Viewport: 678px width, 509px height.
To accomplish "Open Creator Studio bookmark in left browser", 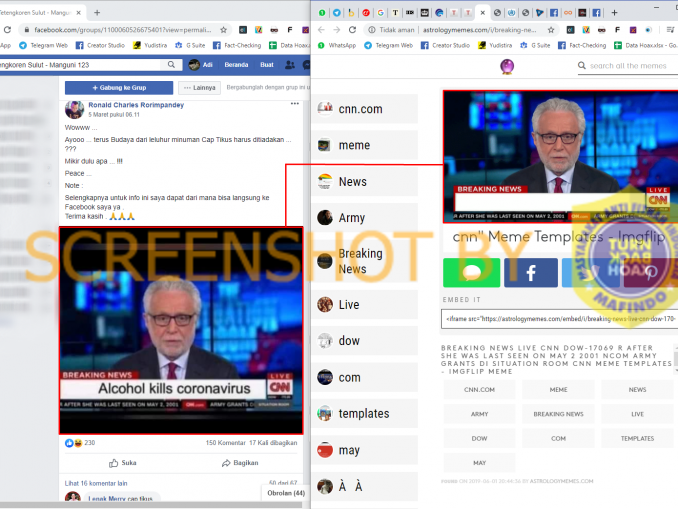I will click(100, 45).
